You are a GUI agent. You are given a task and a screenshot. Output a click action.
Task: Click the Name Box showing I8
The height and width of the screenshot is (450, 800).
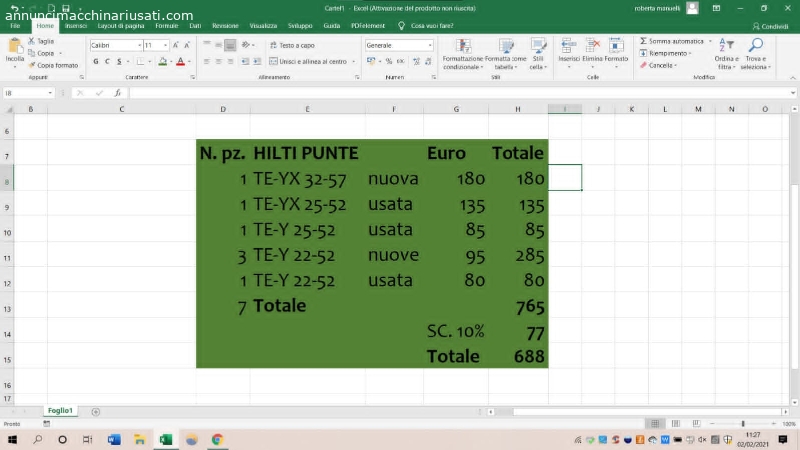pos(28,93)
